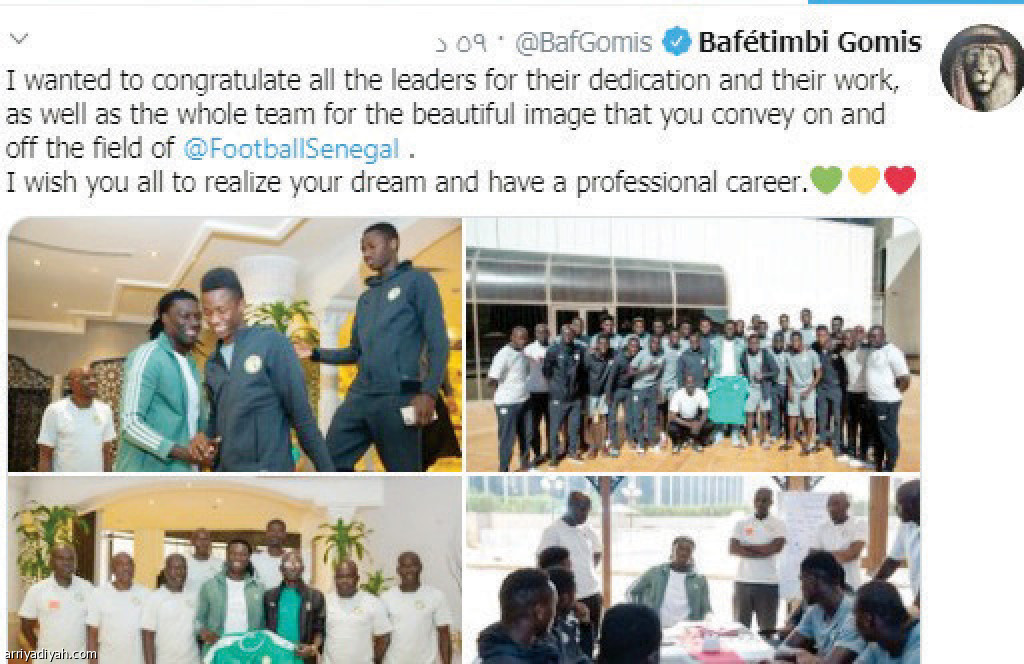Open the handshake photo with green jacket
The image size is (1024, 664).
(234, 345)
